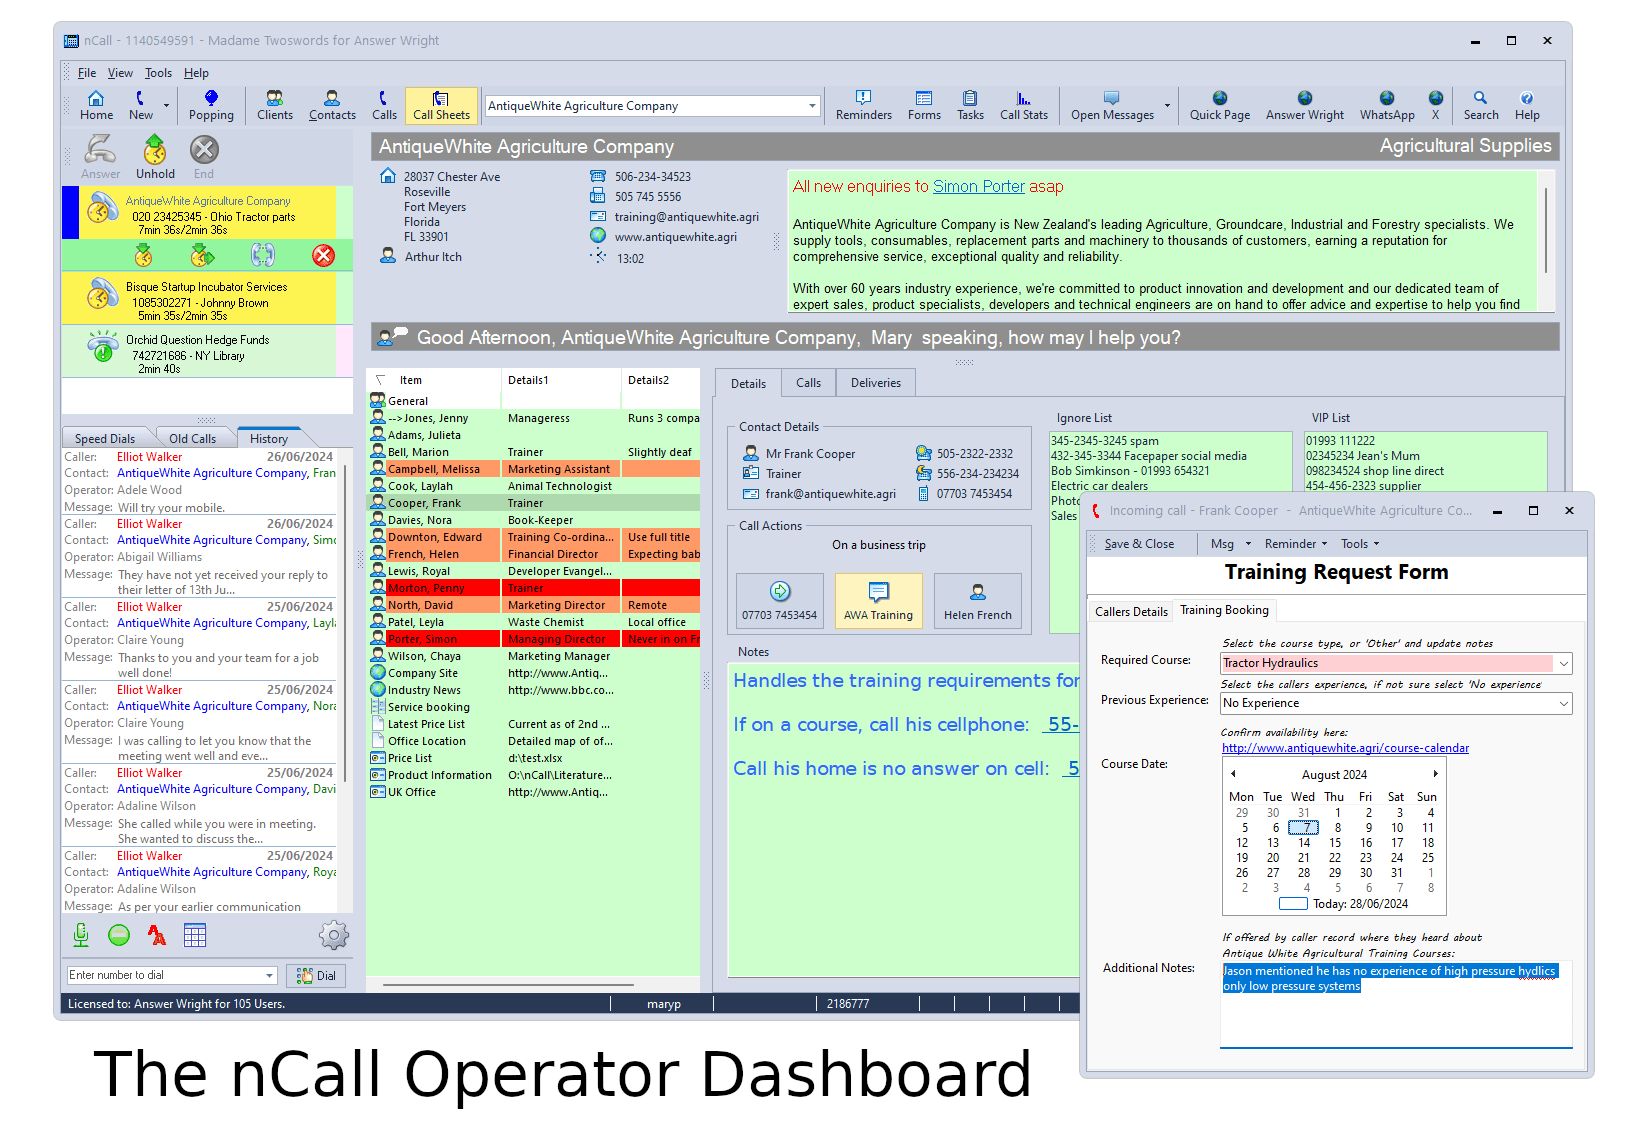1644x1123 pixels.
Task: Click the Unhold call button
Action: pyautogui.click(x=155, y=157)
